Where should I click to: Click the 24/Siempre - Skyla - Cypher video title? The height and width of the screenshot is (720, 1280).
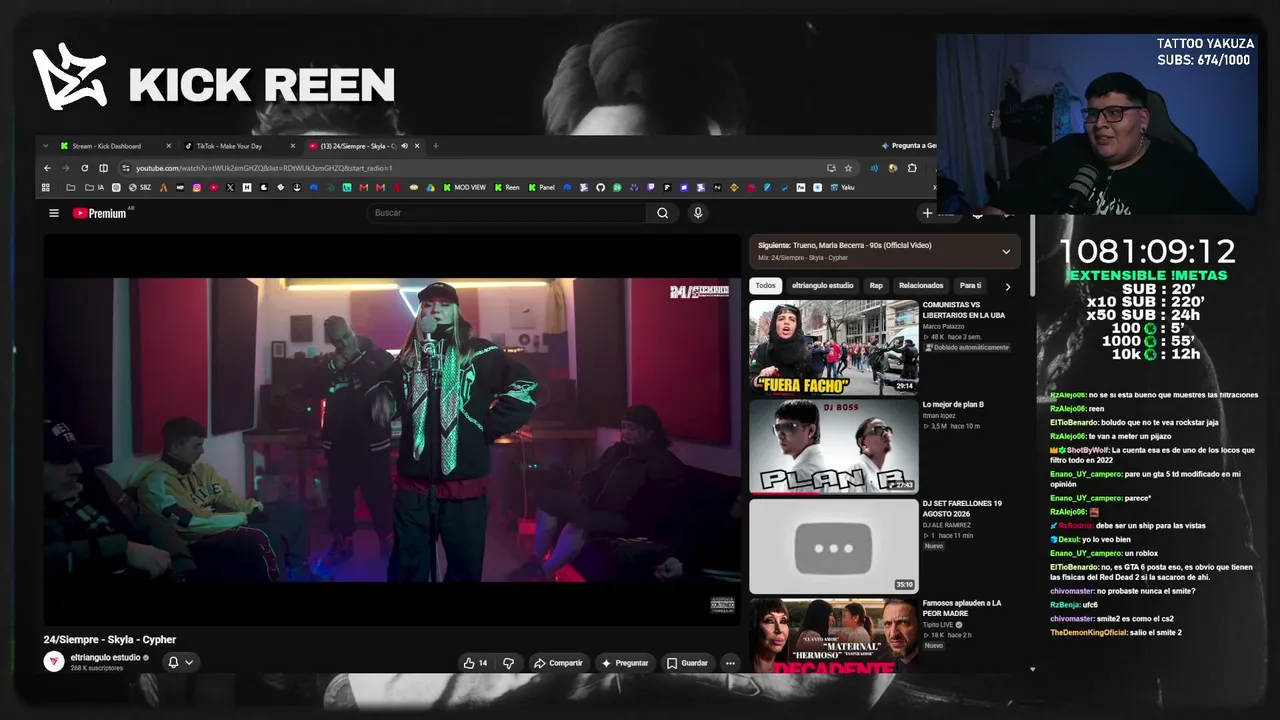pos(110,640)
